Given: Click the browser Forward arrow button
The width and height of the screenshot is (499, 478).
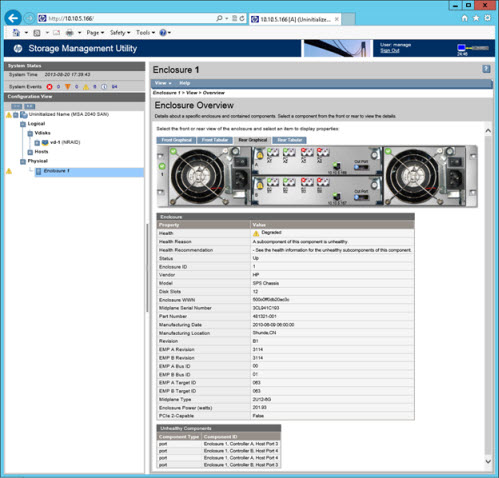Looking at the screenshot, I should (30, 18).
